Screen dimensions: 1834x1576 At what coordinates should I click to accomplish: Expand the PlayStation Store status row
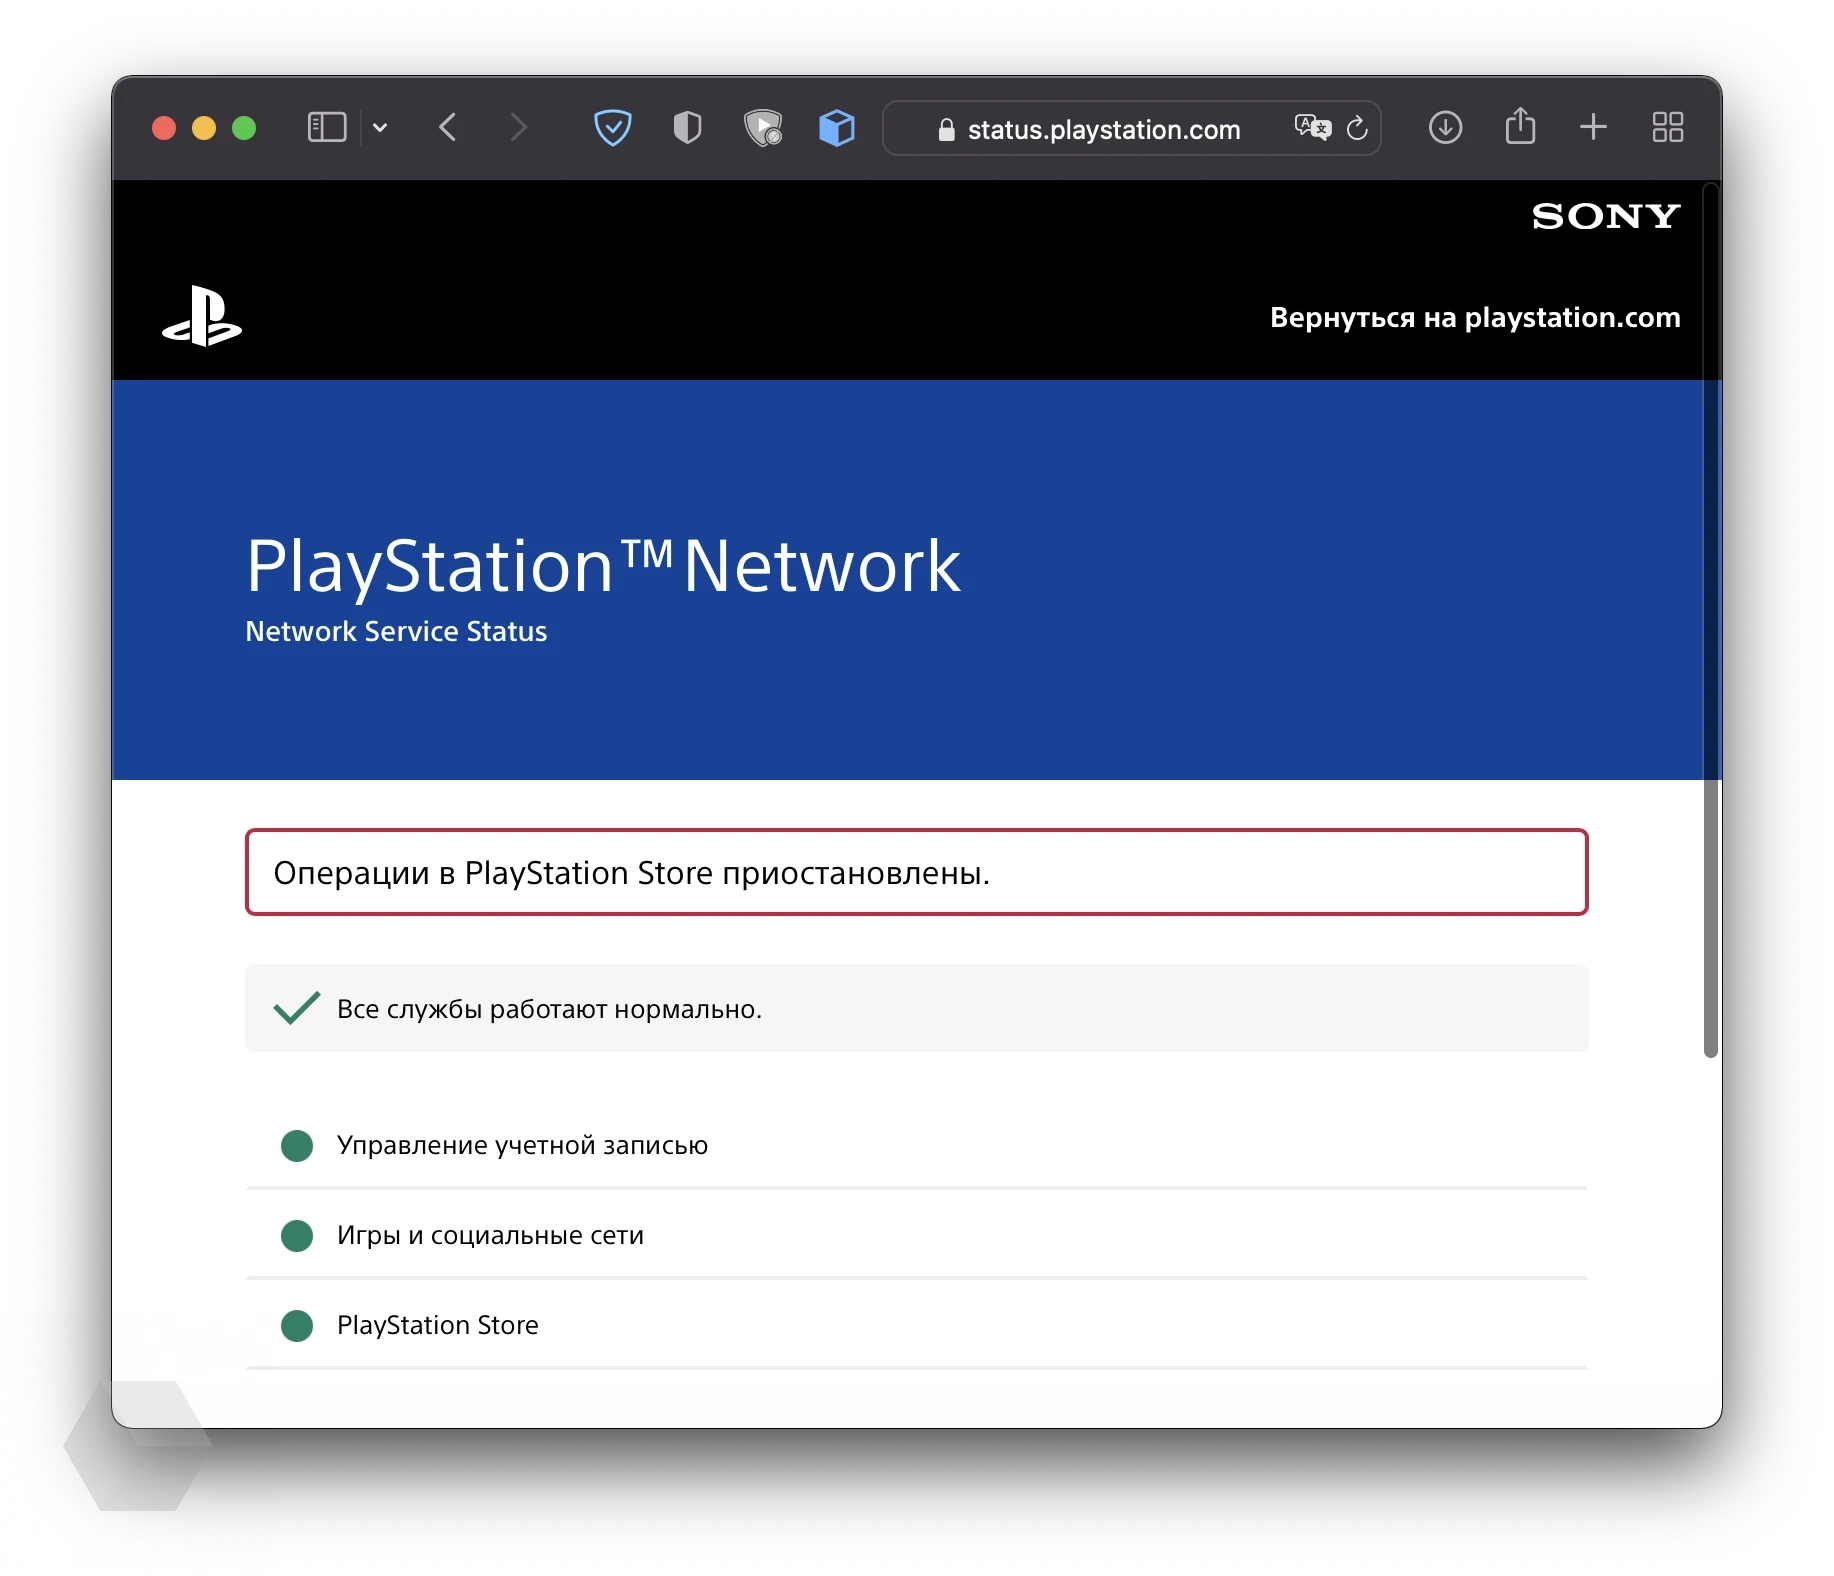917,1325
